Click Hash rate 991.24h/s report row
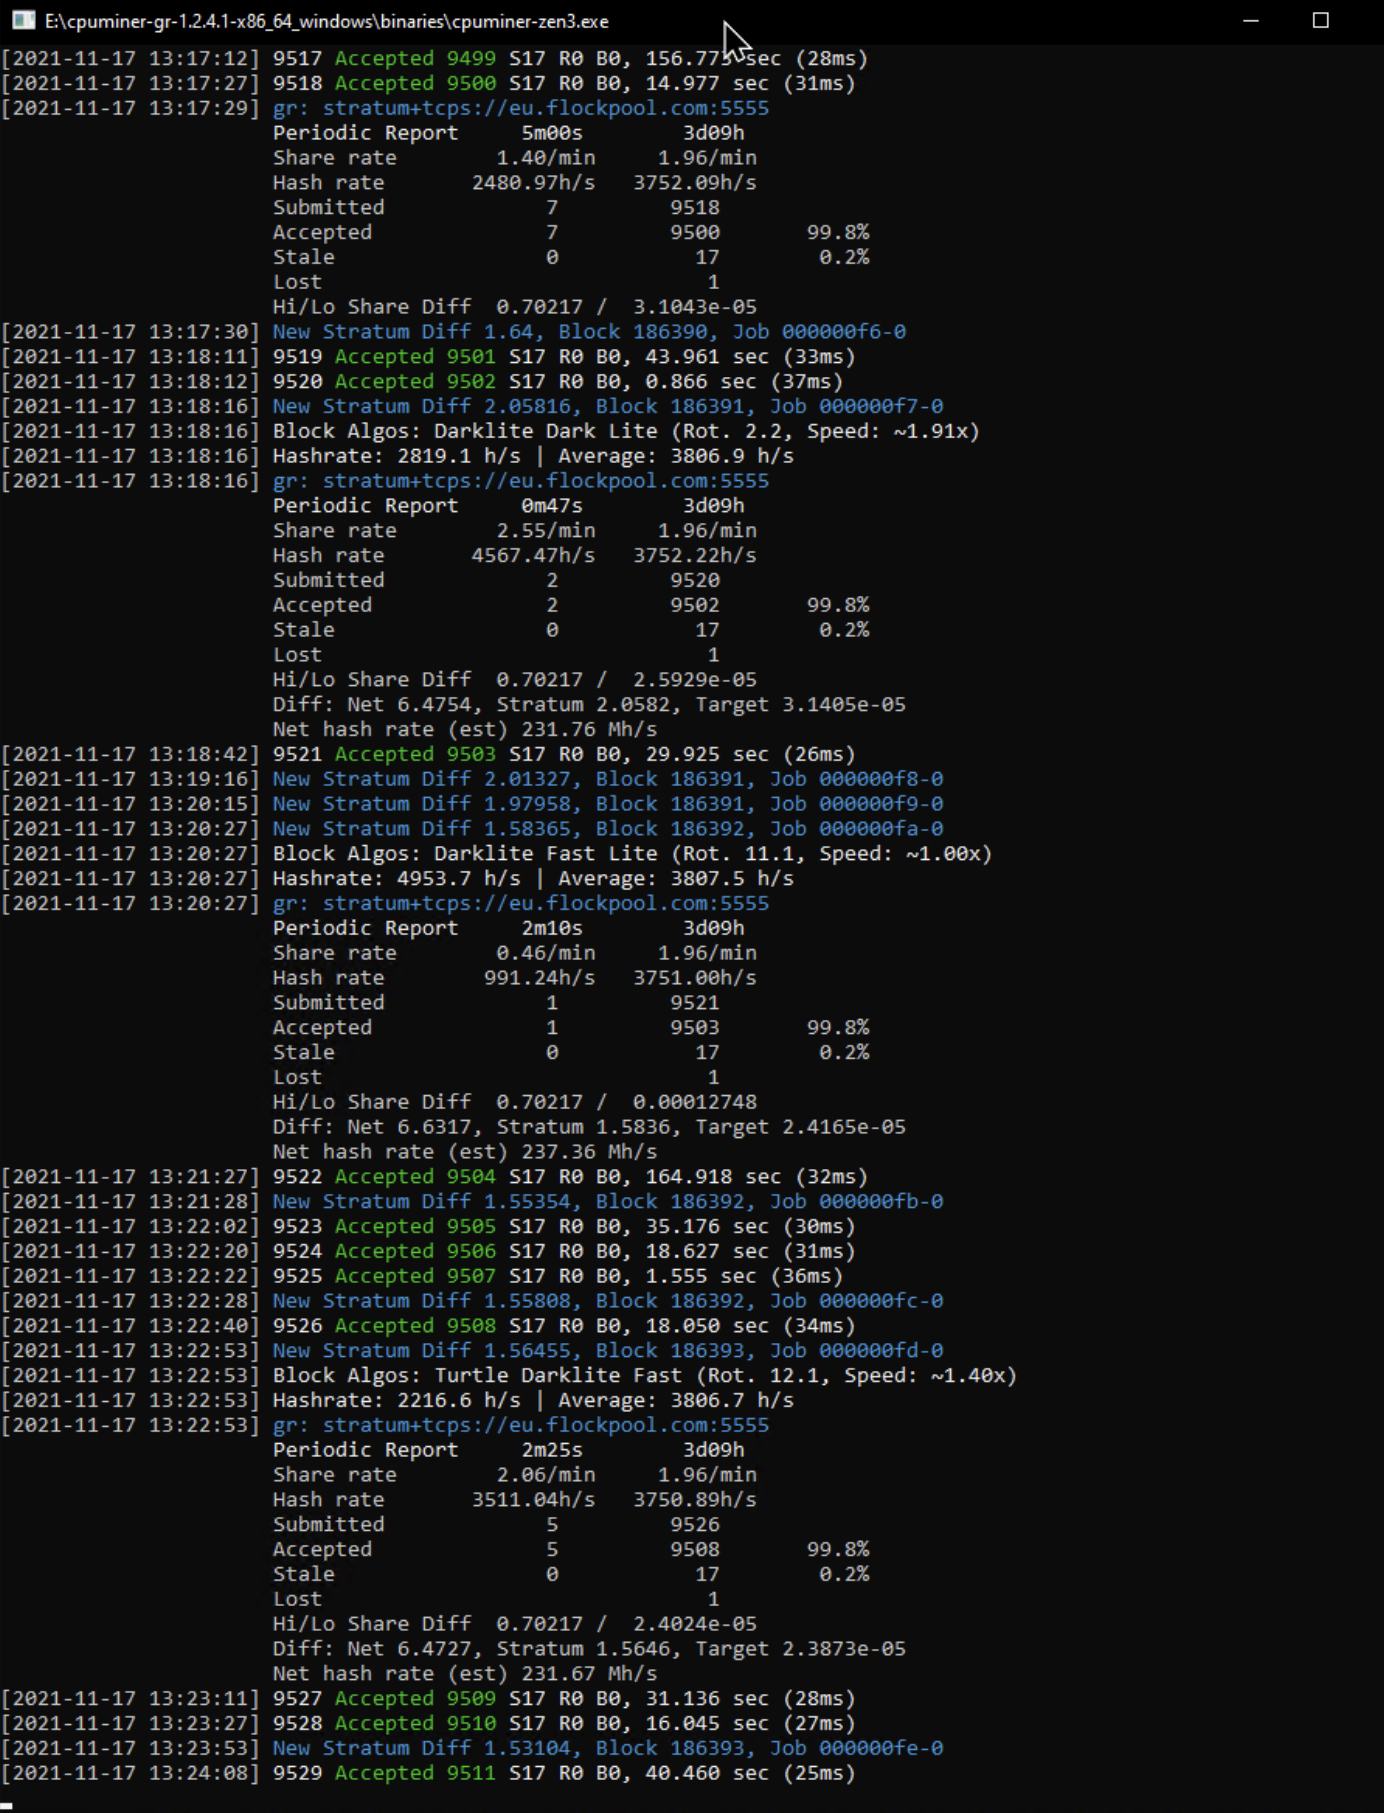The height and width of the screenshot is (1813, 1384). point(515,978)
